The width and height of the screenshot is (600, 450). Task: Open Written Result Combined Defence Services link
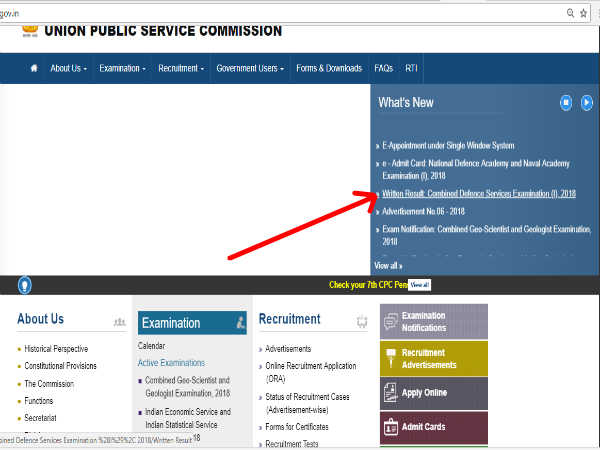pyautogui.click(x=479, y=194)
